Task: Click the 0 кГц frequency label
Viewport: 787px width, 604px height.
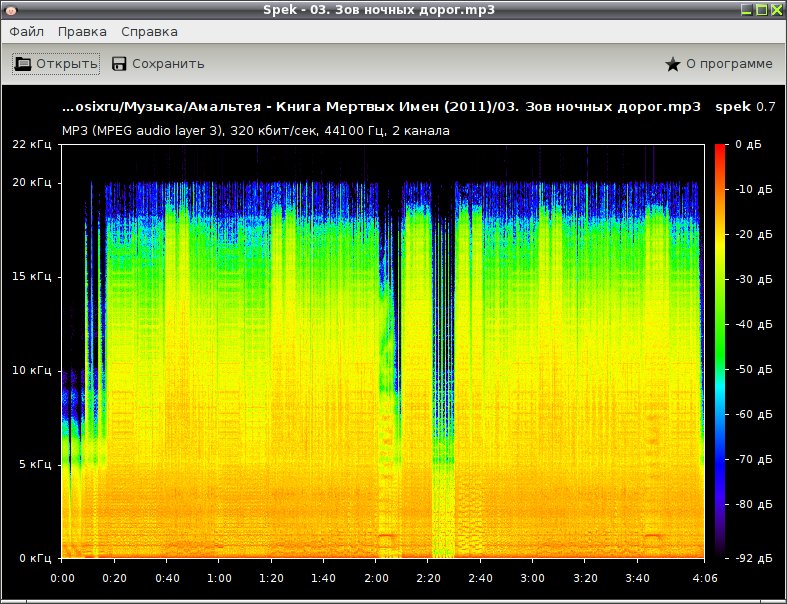Action: (x=35, y=558)
